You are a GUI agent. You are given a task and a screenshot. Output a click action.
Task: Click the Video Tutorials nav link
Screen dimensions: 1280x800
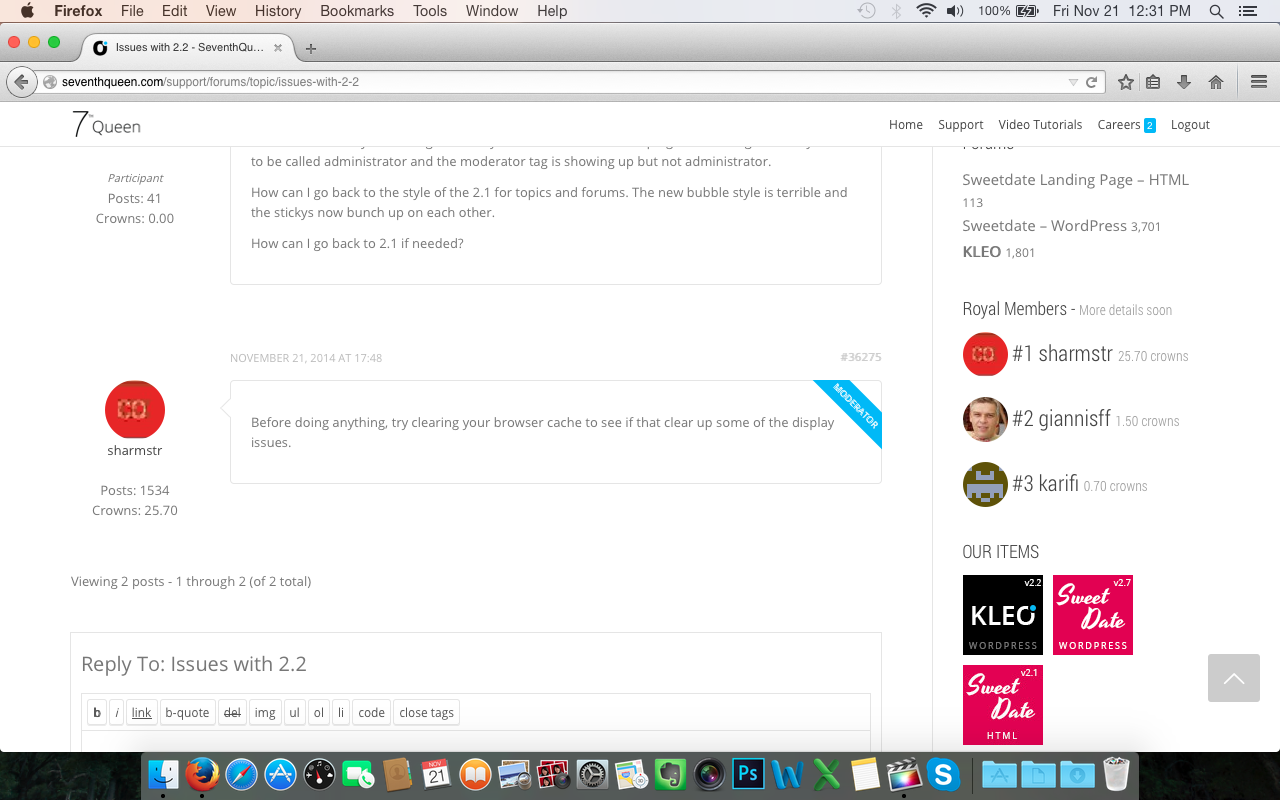tap(1040, 125)
